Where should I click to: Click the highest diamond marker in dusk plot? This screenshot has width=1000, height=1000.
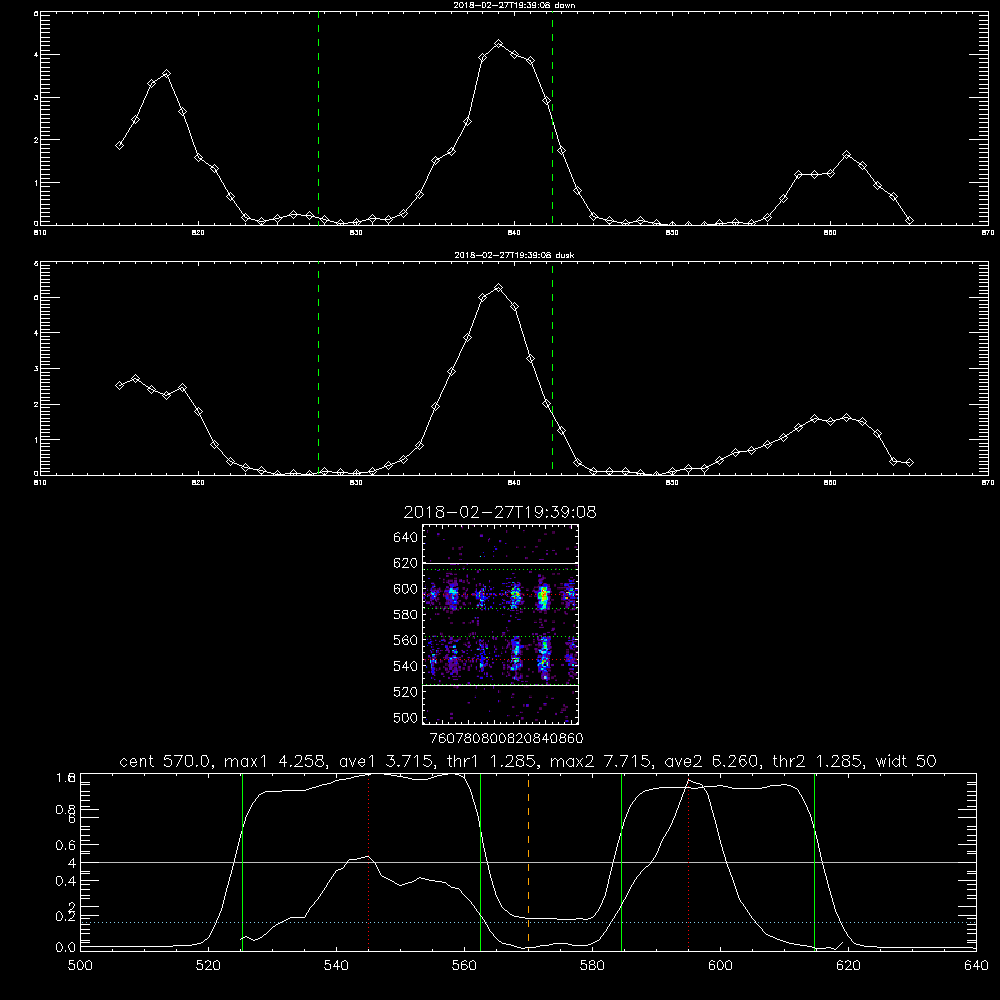pyautogui.click(x=499, y=288)
